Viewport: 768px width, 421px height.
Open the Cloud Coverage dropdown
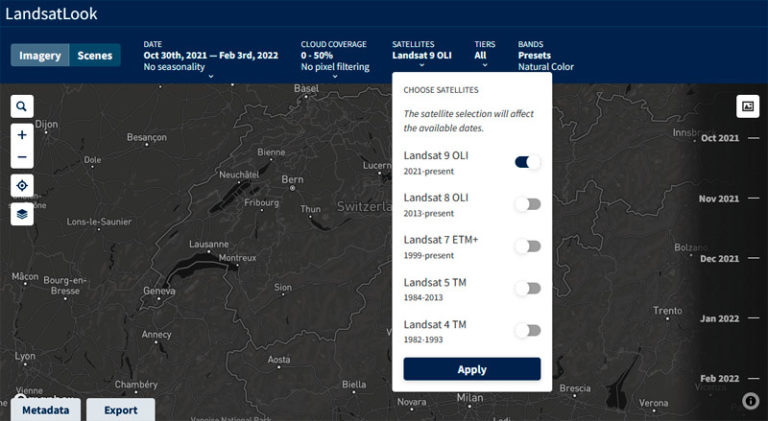pos(335,60)
